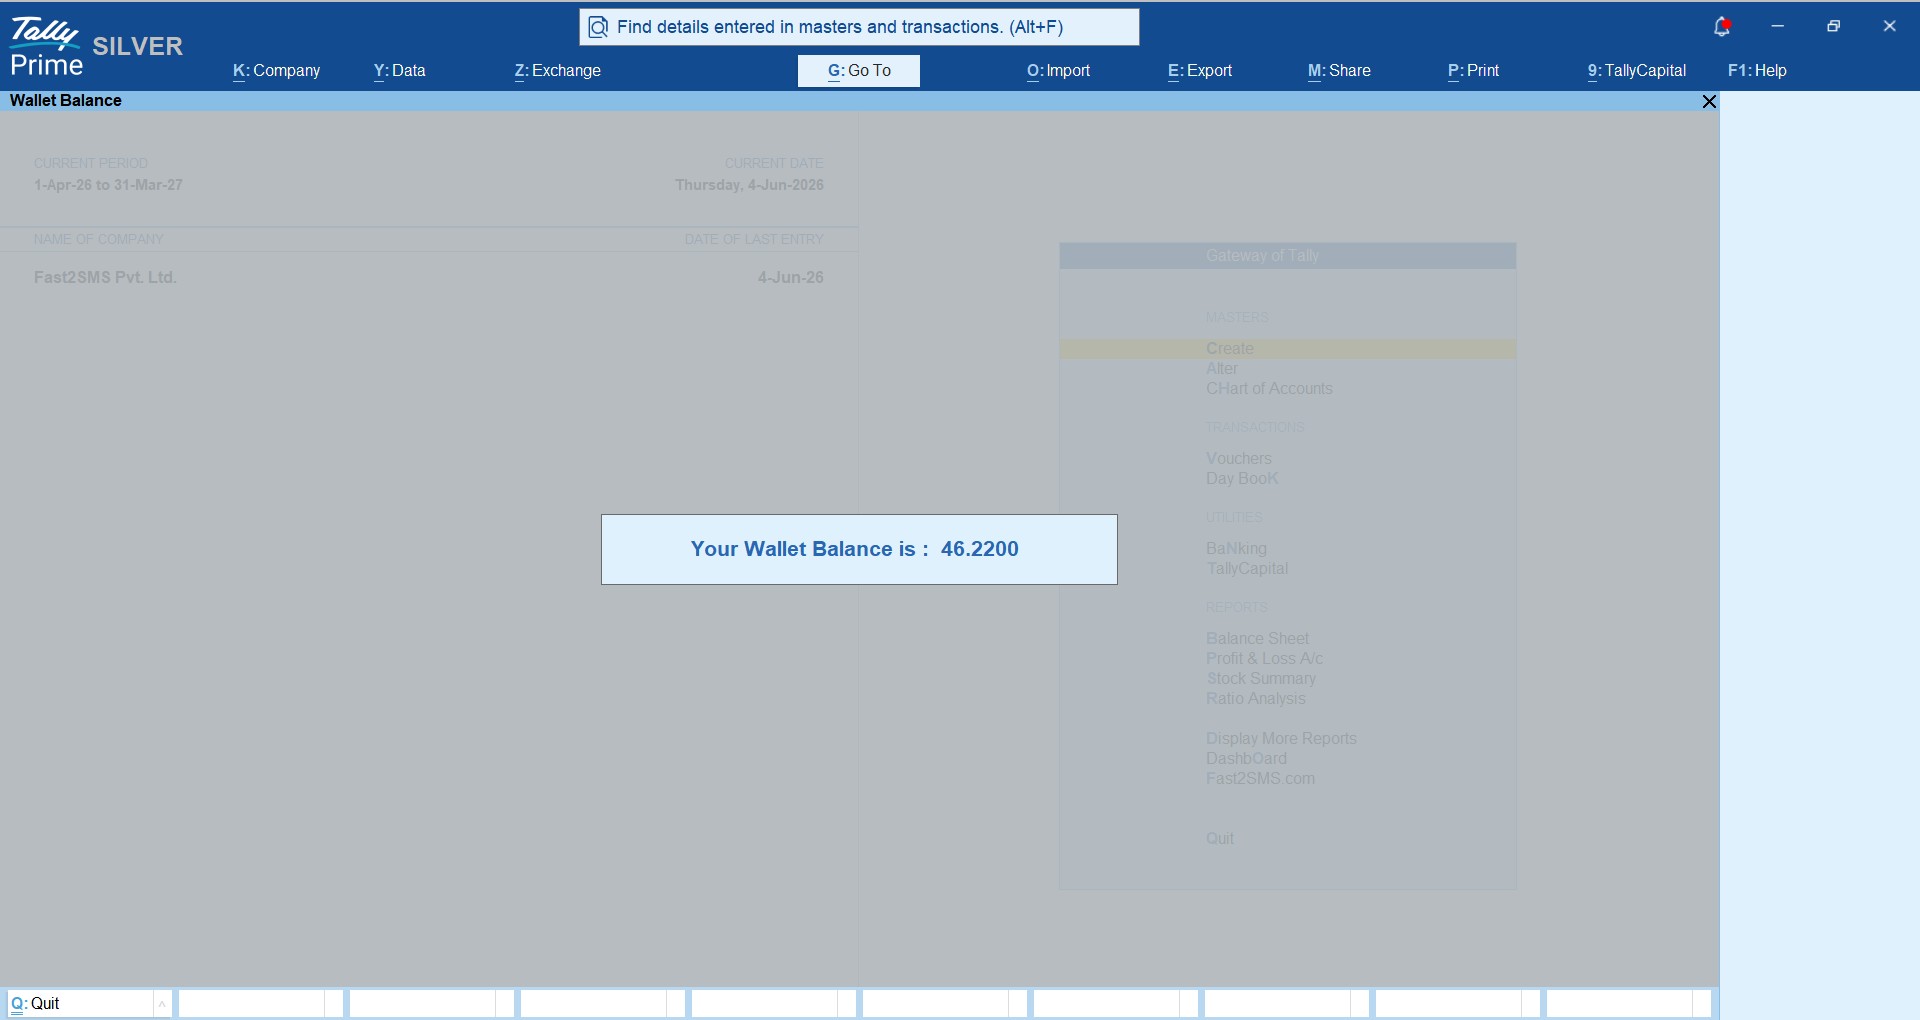Click the Gateway of Tally title bar
Viewport: 1920px width, 1020px height.
1288,256
